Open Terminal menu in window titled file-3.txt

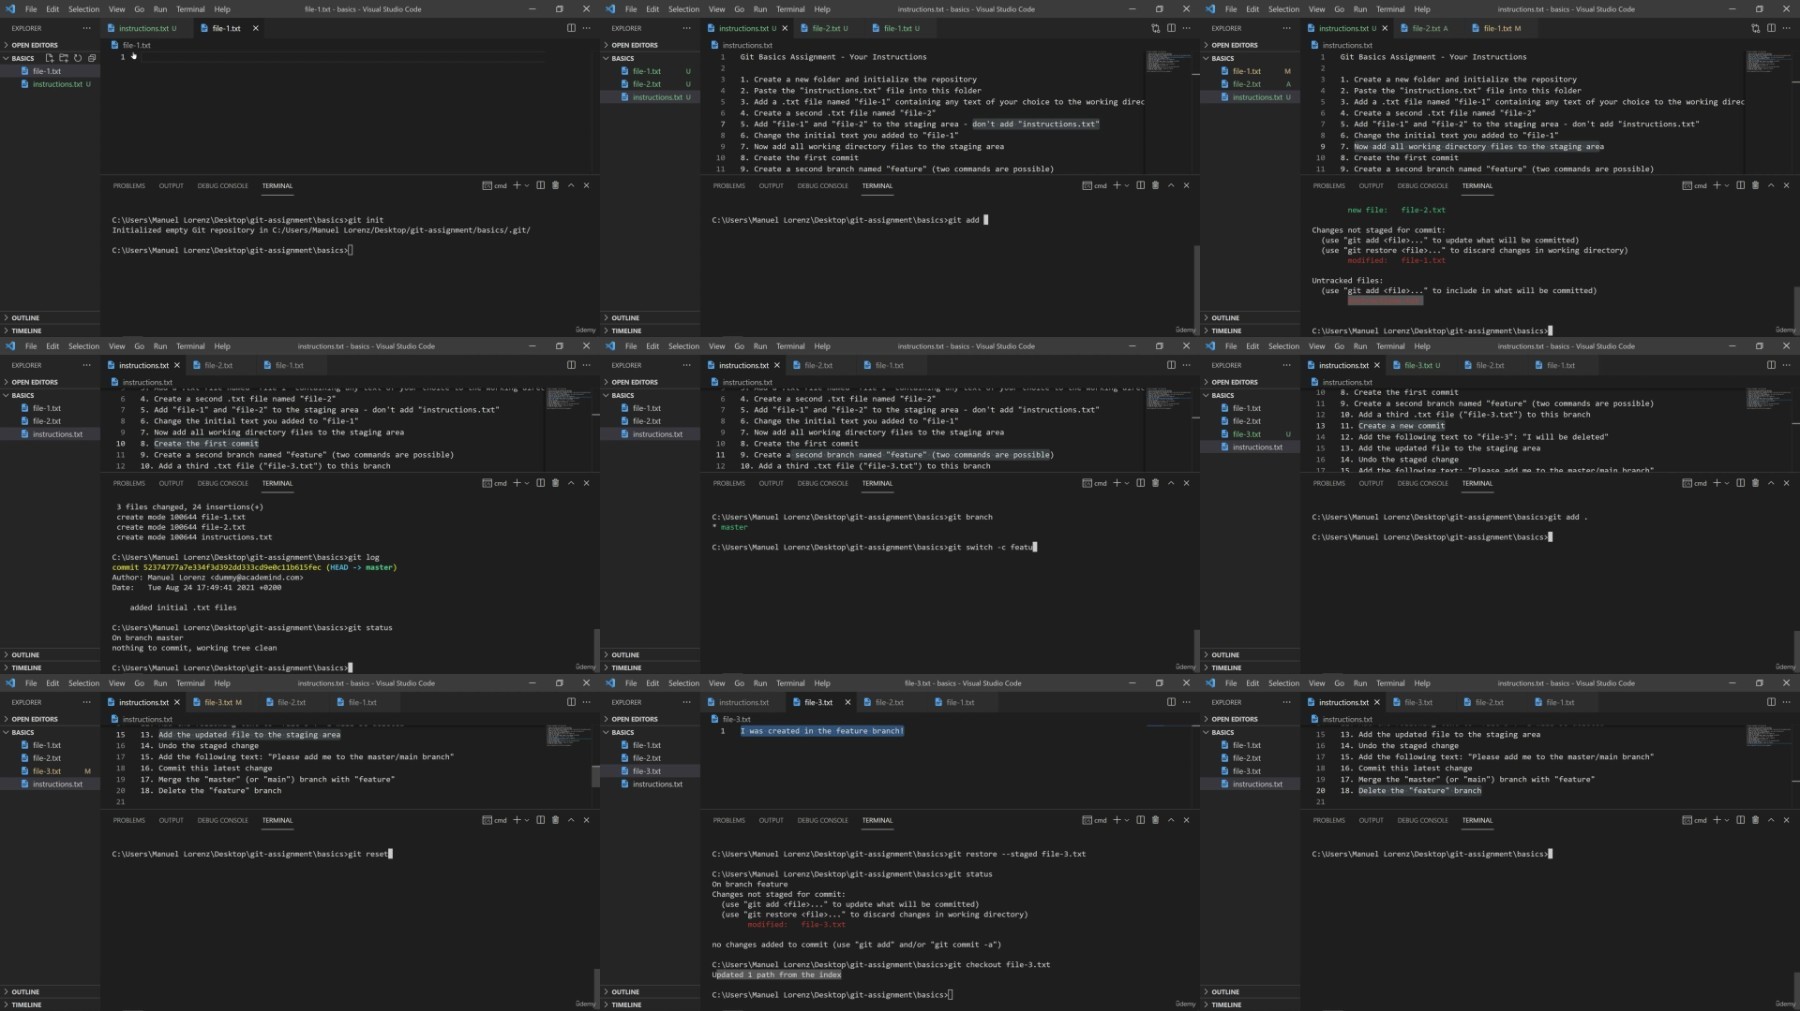pyautogui.click(x=790, y=683)
